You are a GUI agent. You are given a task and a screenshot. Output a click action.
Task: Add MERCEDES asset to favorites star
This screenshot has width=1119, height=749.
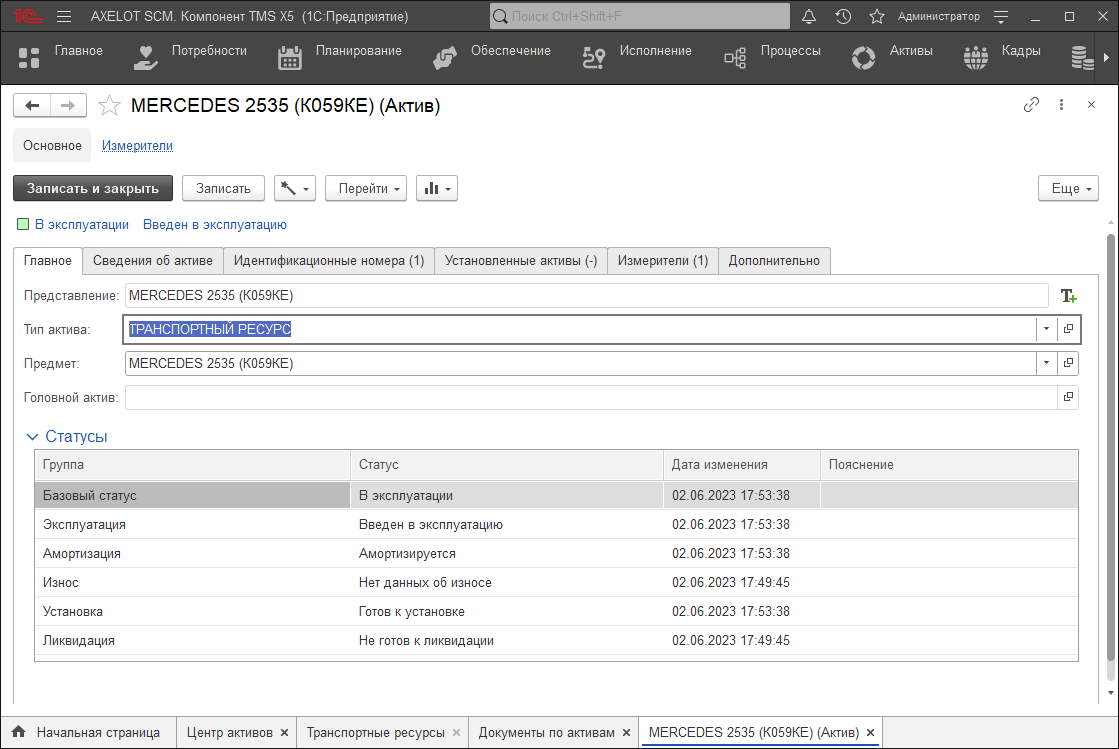(x=109, y=106)
